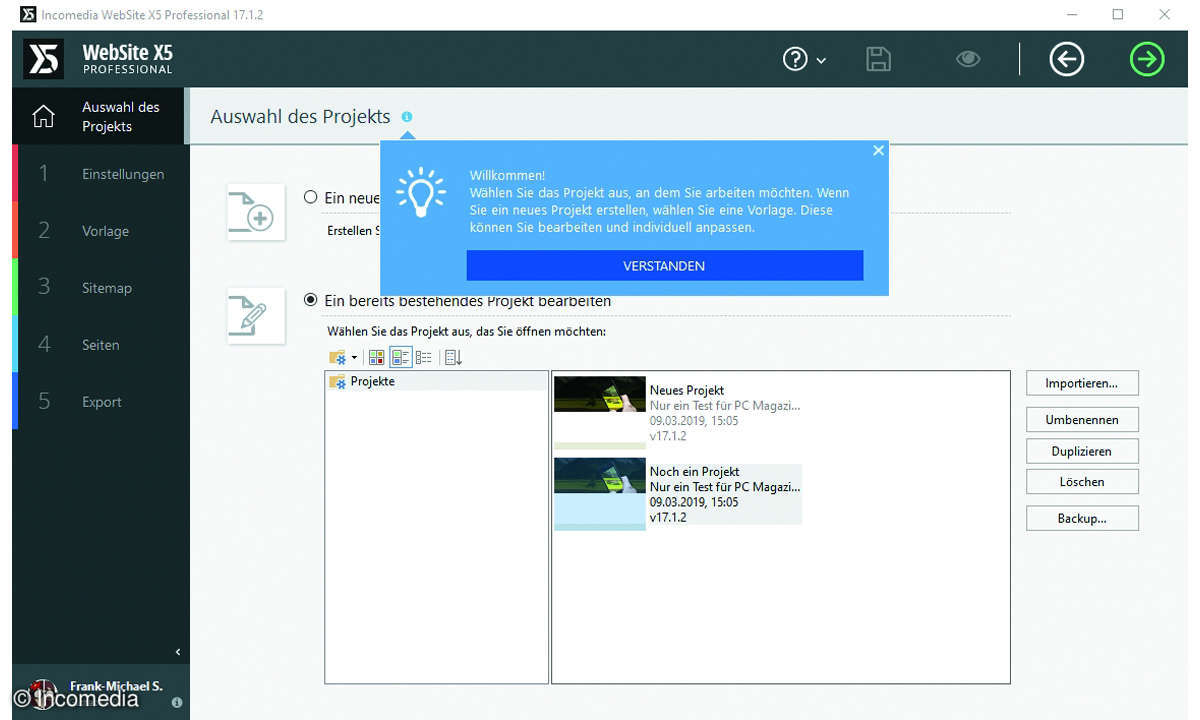Proceed with the green next arrow

tap(1147, 60)
